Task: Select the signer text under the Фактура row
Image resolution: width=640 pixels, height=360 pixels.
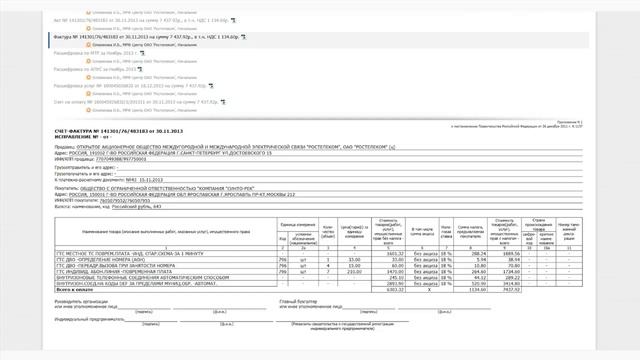Action: pyautogui.click(x=144, y=45)
